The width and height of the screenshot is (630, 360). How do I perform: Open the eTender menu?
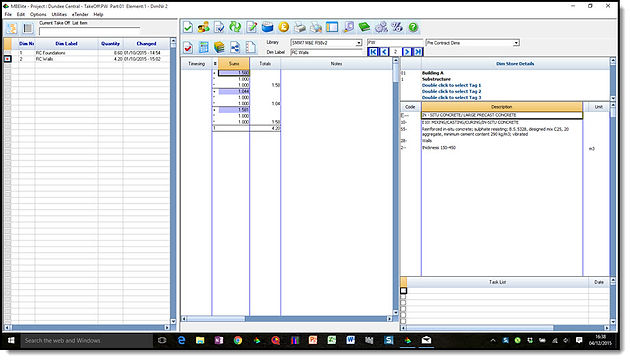point(80,14)
